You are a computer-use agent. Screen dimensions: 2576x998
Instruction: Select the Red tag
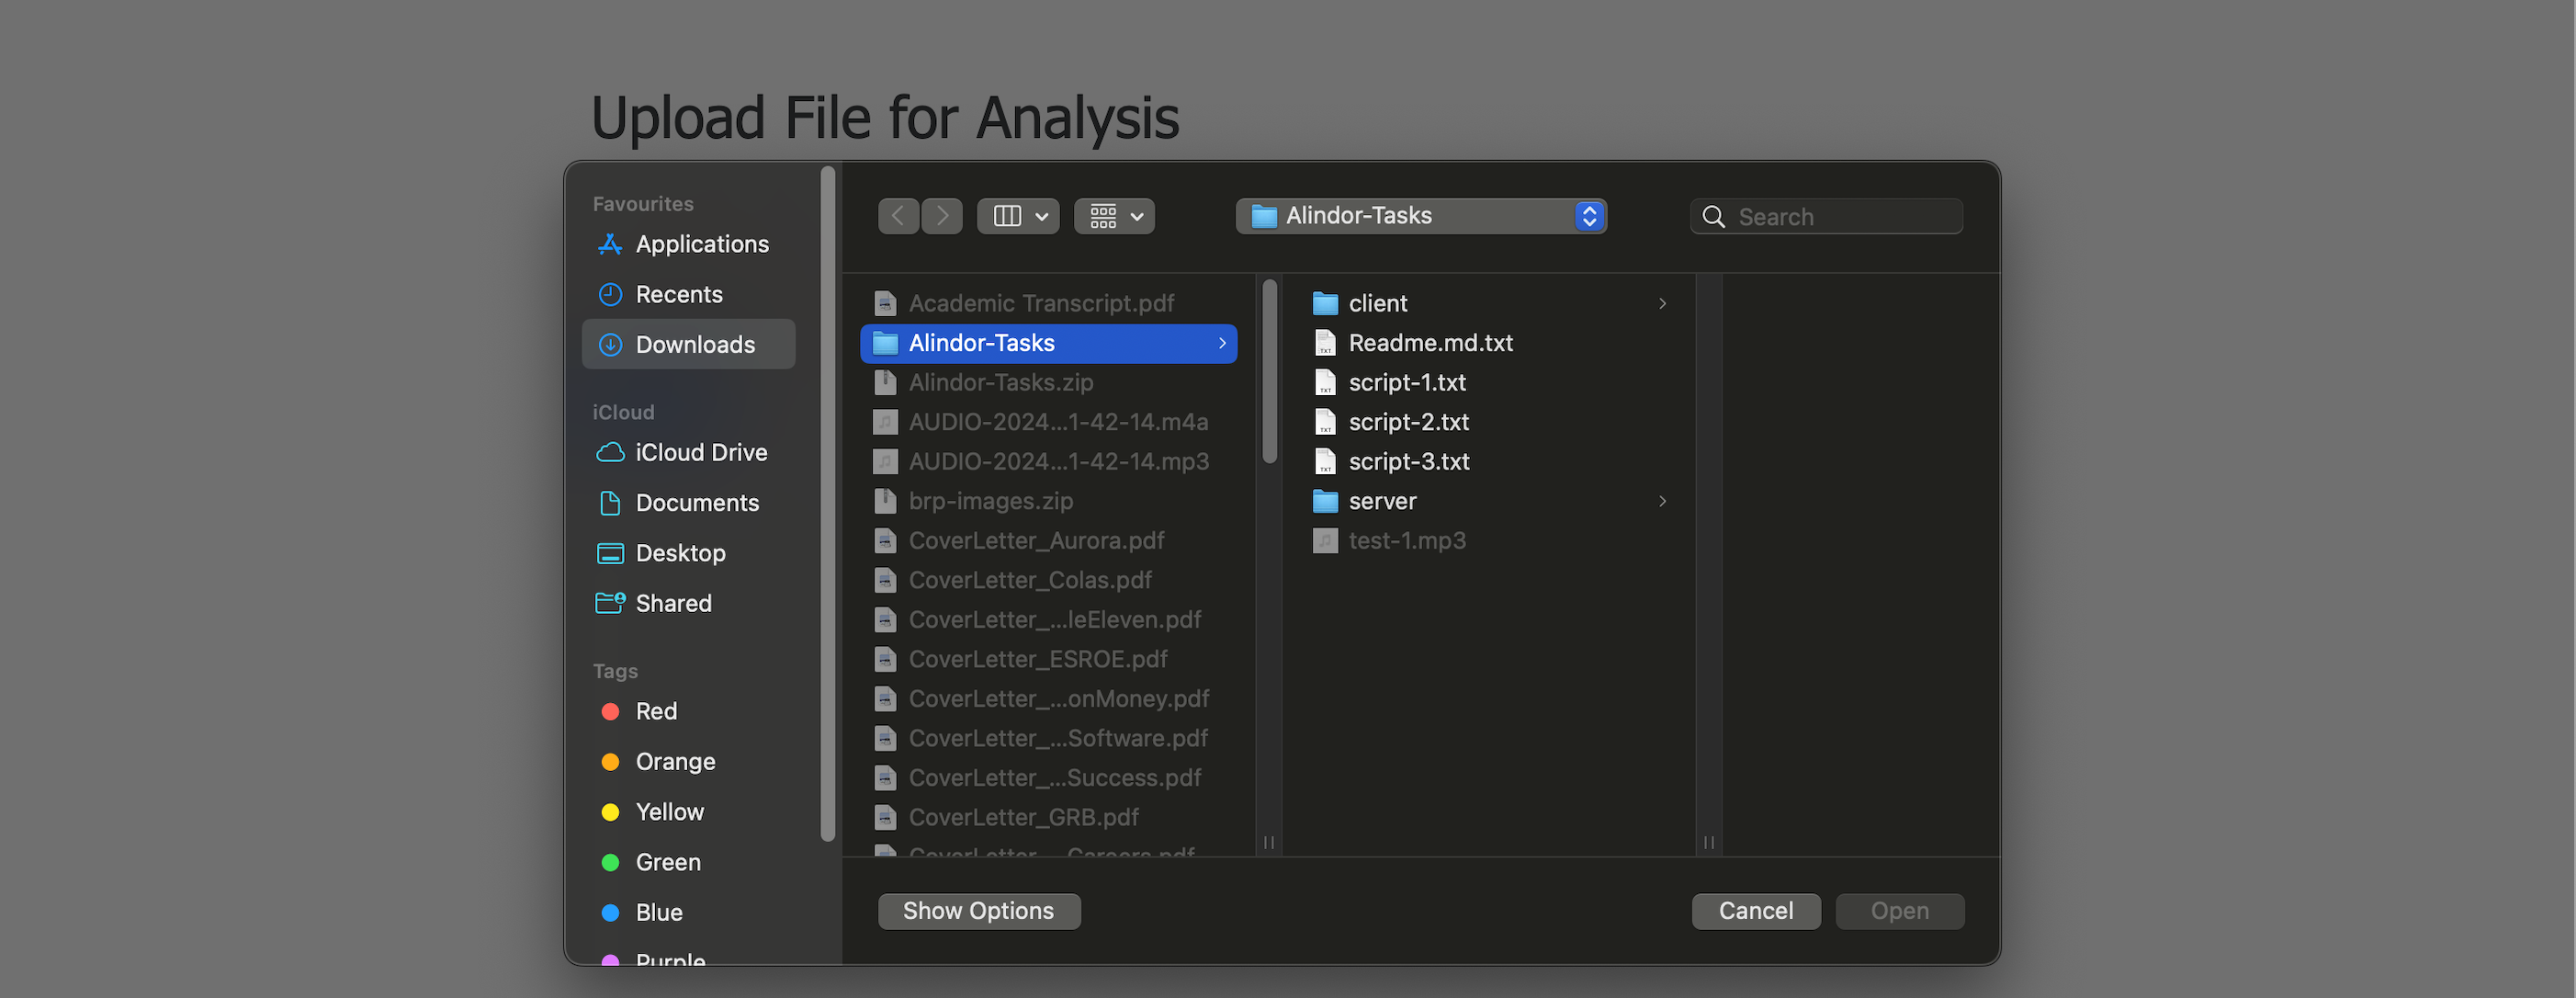click(x=655, y=712)
